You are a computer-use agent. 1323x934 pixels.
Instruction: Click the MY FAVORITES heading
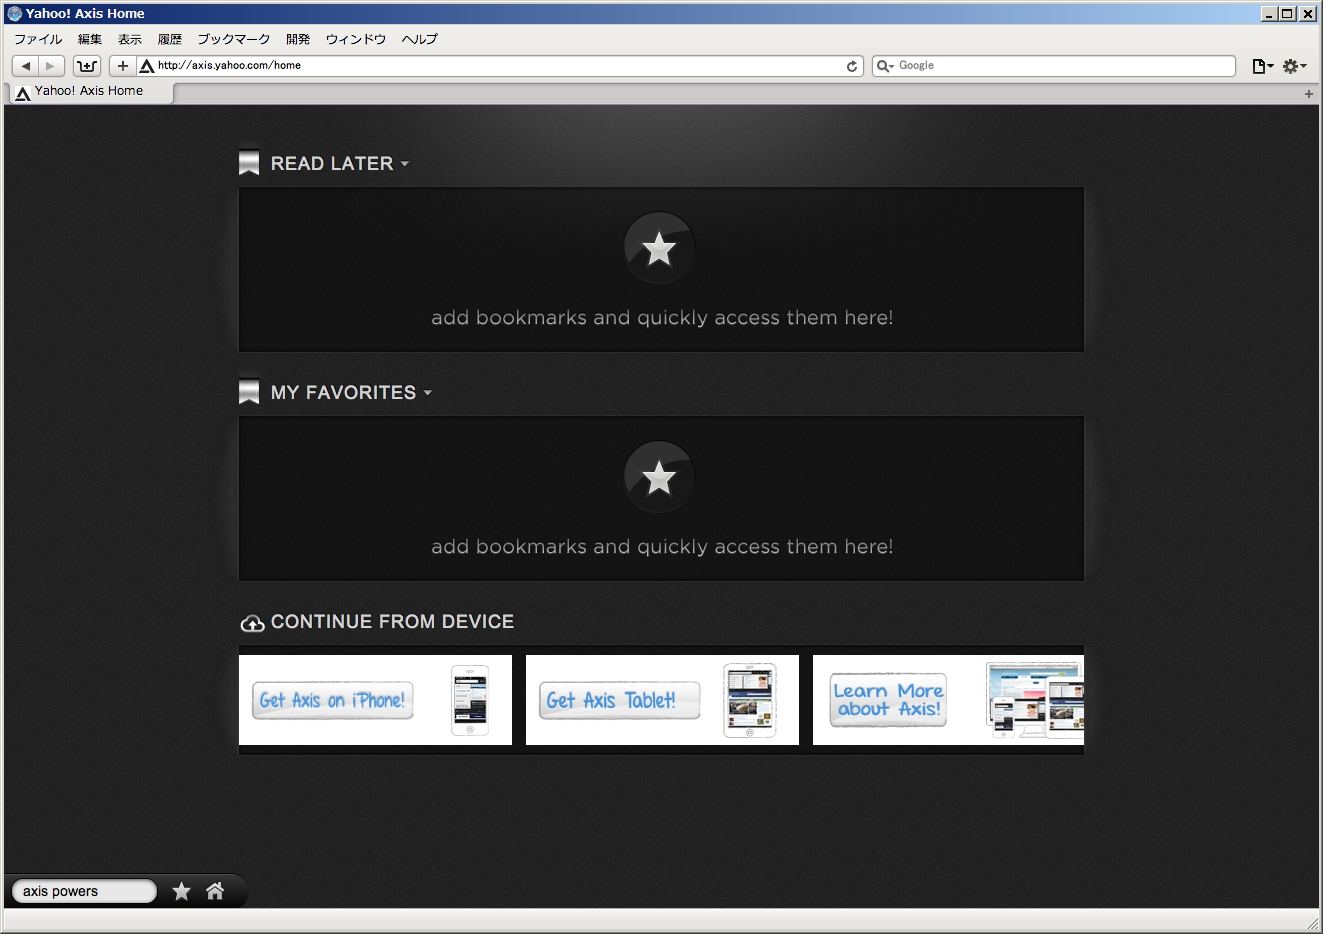343,393
